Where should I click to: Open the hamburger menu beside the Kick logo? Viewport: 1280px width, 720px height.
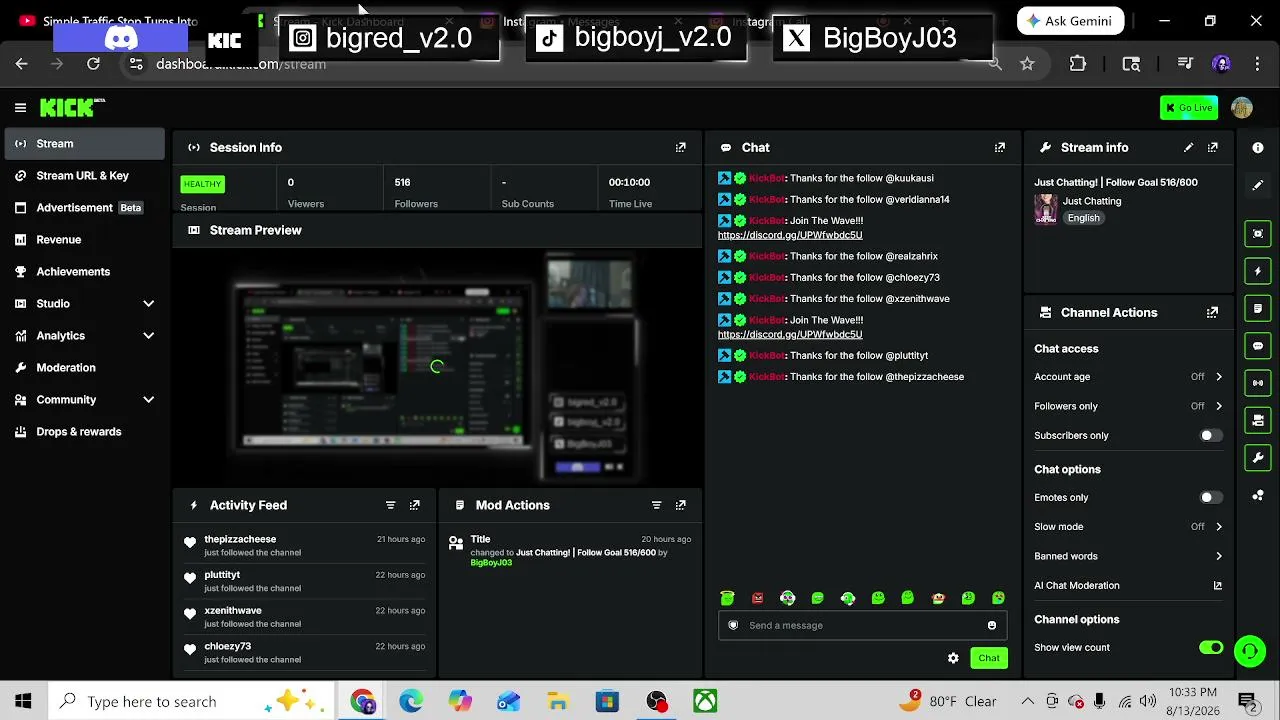click(x=20, y=107)
